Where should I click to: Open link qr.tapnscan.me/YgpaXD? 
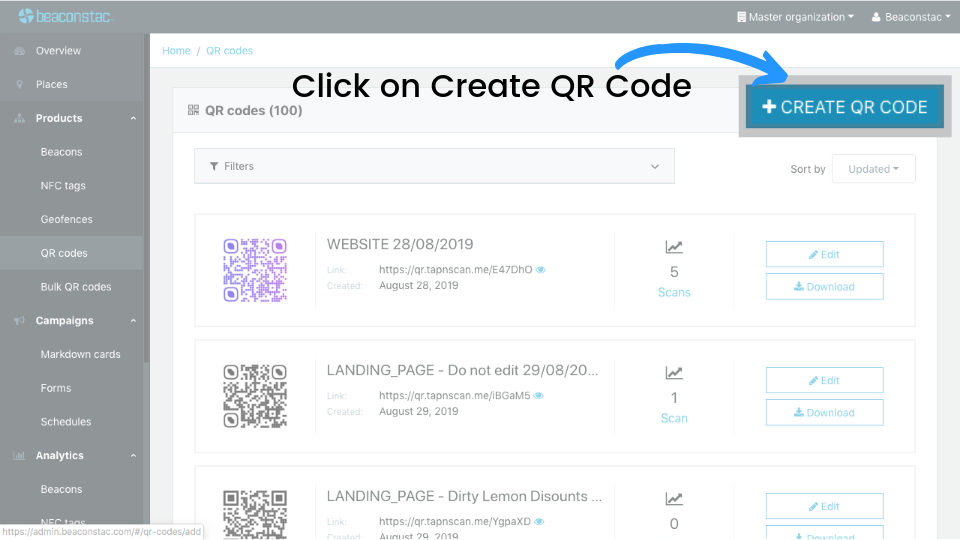455,522
